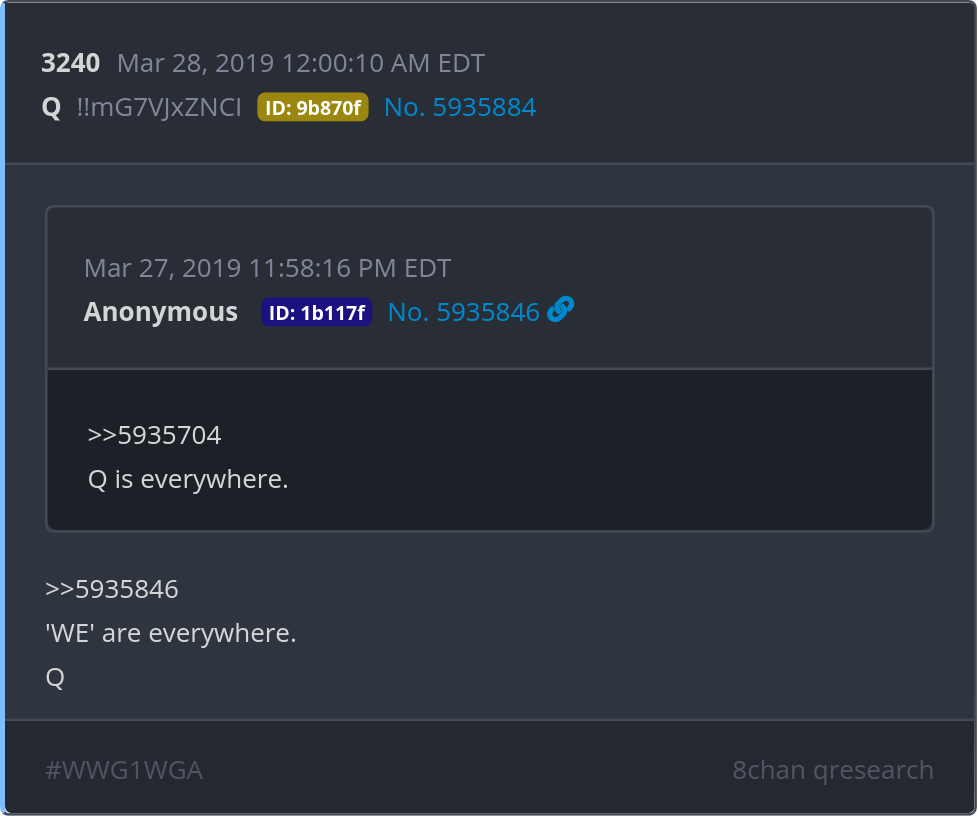Click the yellow ID: 9b870f badge
This screenshot has height=816, width=978.
point(313,108)
